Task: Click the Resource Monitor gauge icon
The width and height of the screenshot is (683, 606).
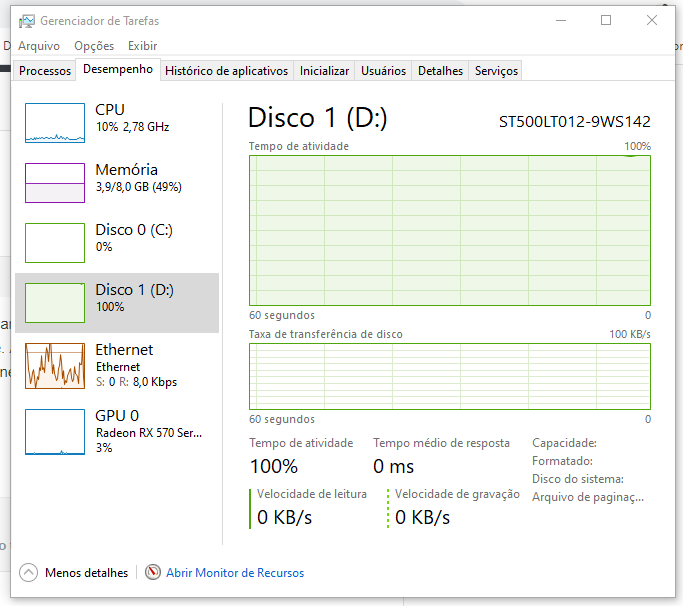Action: [x=153, y=572]
